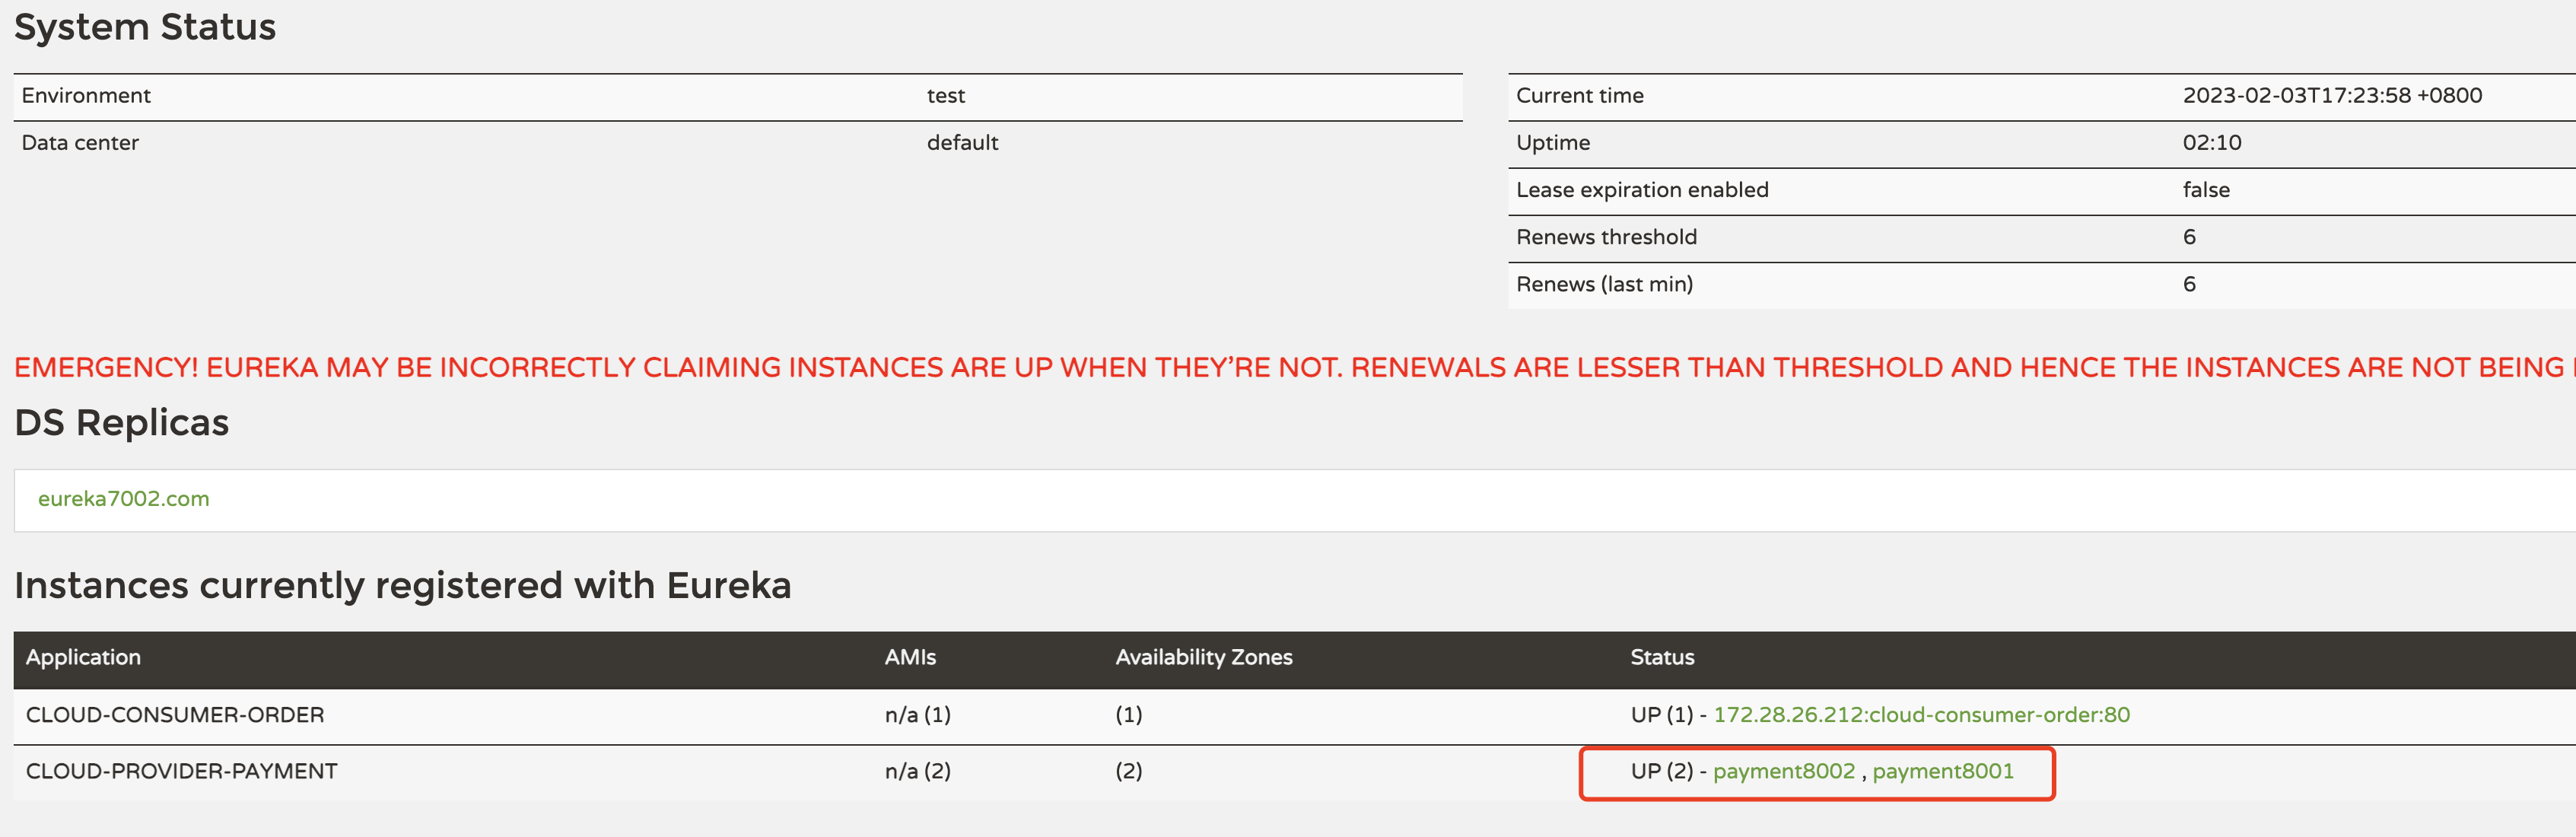Click the Renews threshold label
2576x837 pixels.
pyautogui.click(x=1606, y=237)
